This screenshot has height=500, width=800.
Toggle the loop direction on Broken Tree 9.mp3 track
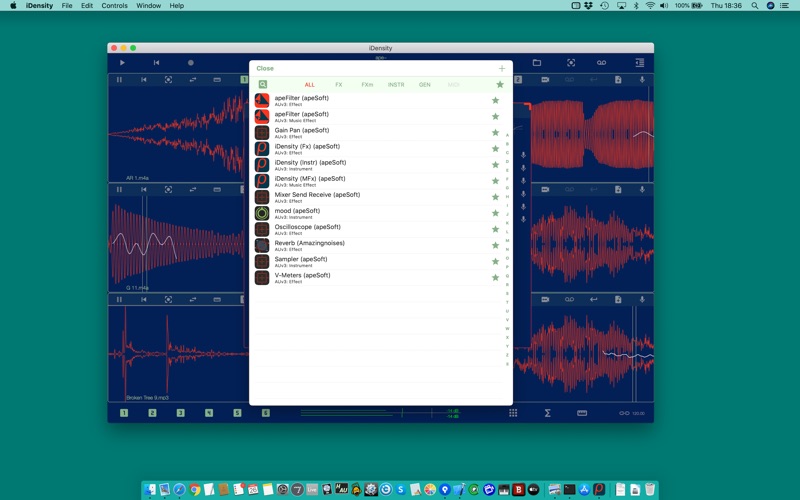[x=193, y=299]
